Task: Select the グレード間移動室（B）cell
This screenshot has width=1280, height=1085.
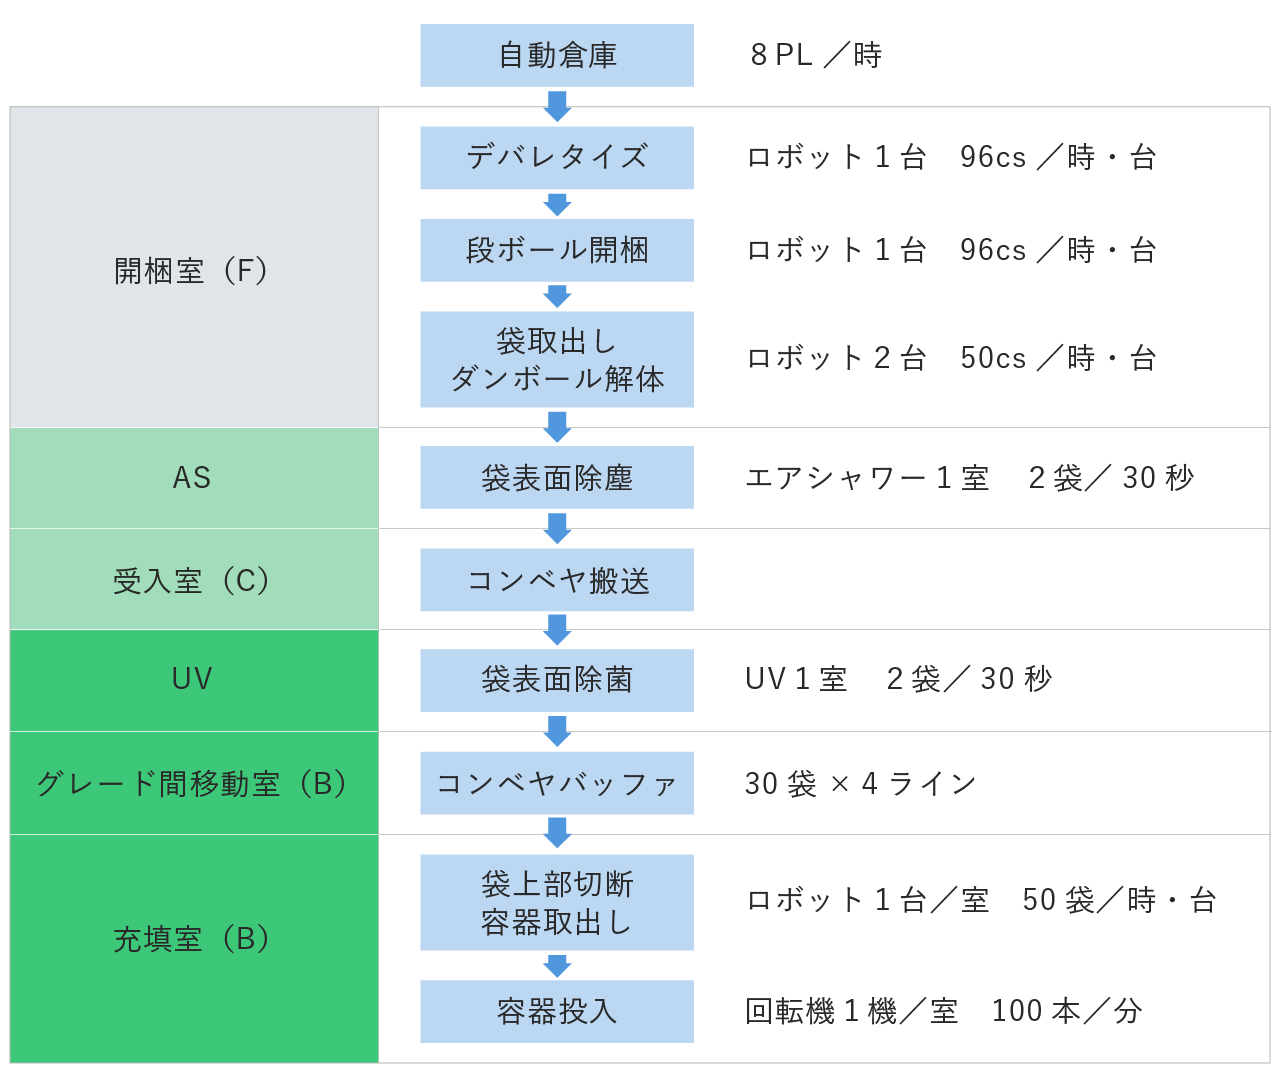Action: coord(194,783)
